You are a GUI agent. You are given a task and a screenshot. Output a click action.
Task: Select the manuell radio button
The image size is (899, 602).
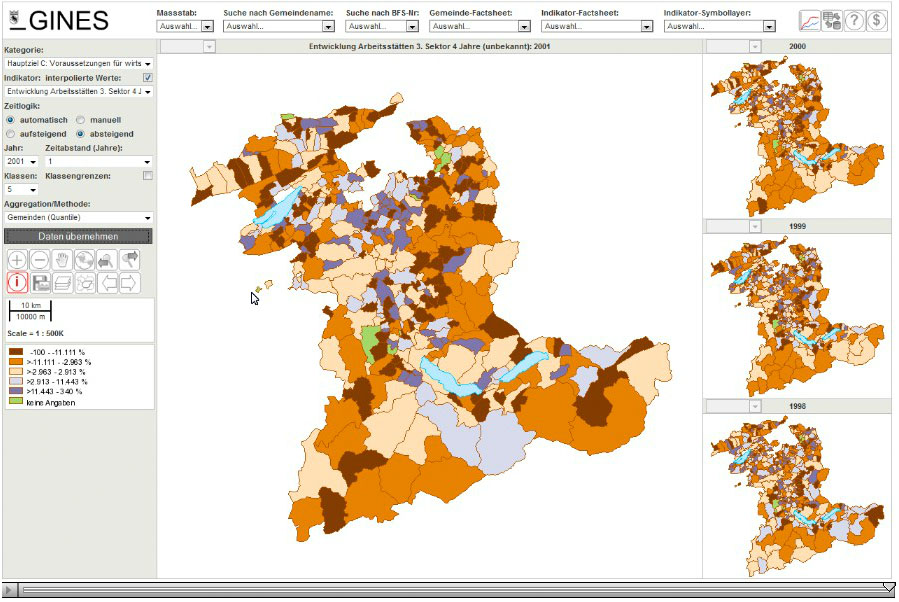pos(81,120)
